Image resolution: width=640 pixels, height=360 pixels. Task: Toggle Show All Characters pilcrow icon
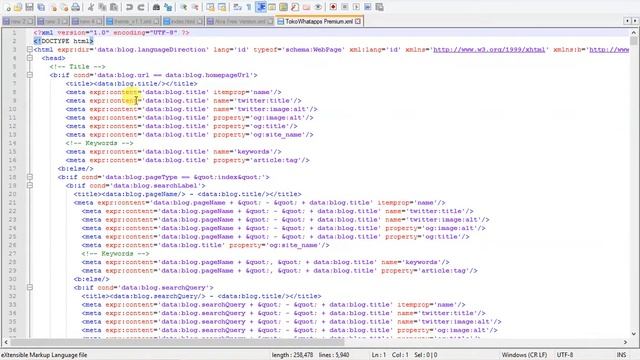[x=249, y=7]
